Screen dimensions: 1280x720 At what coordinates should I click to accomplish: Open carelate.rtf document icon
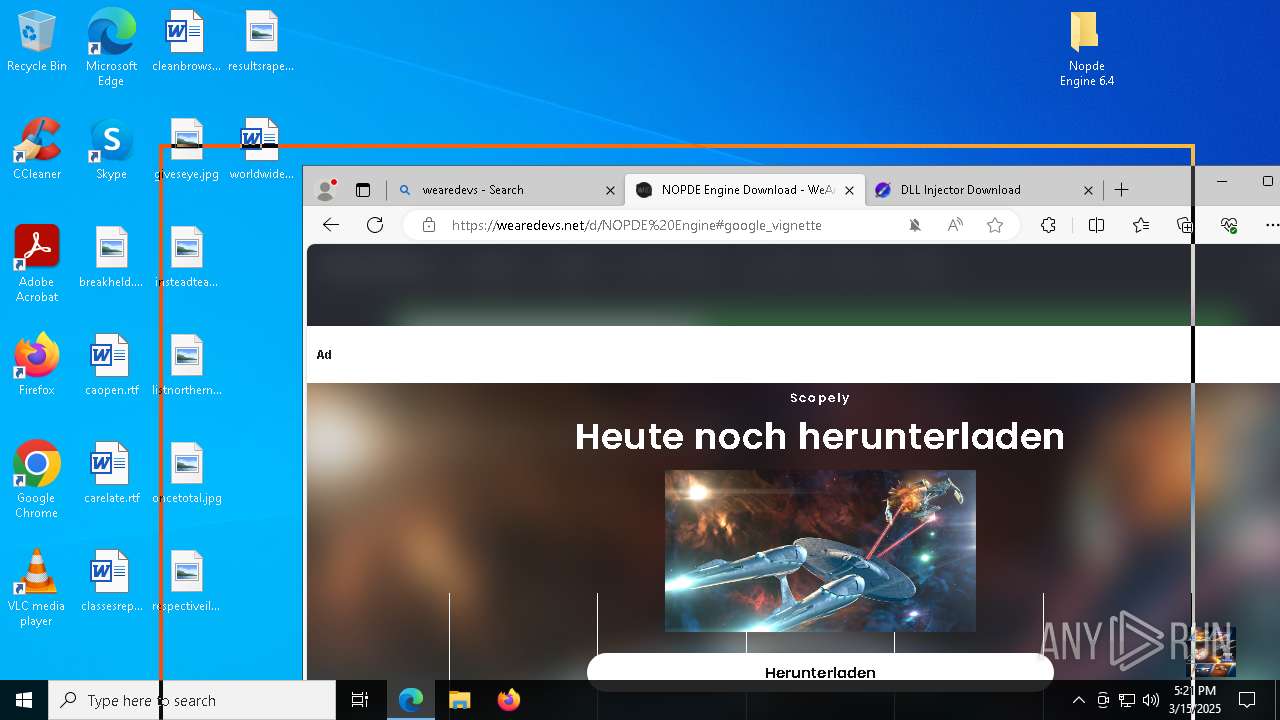click(111, 473)
